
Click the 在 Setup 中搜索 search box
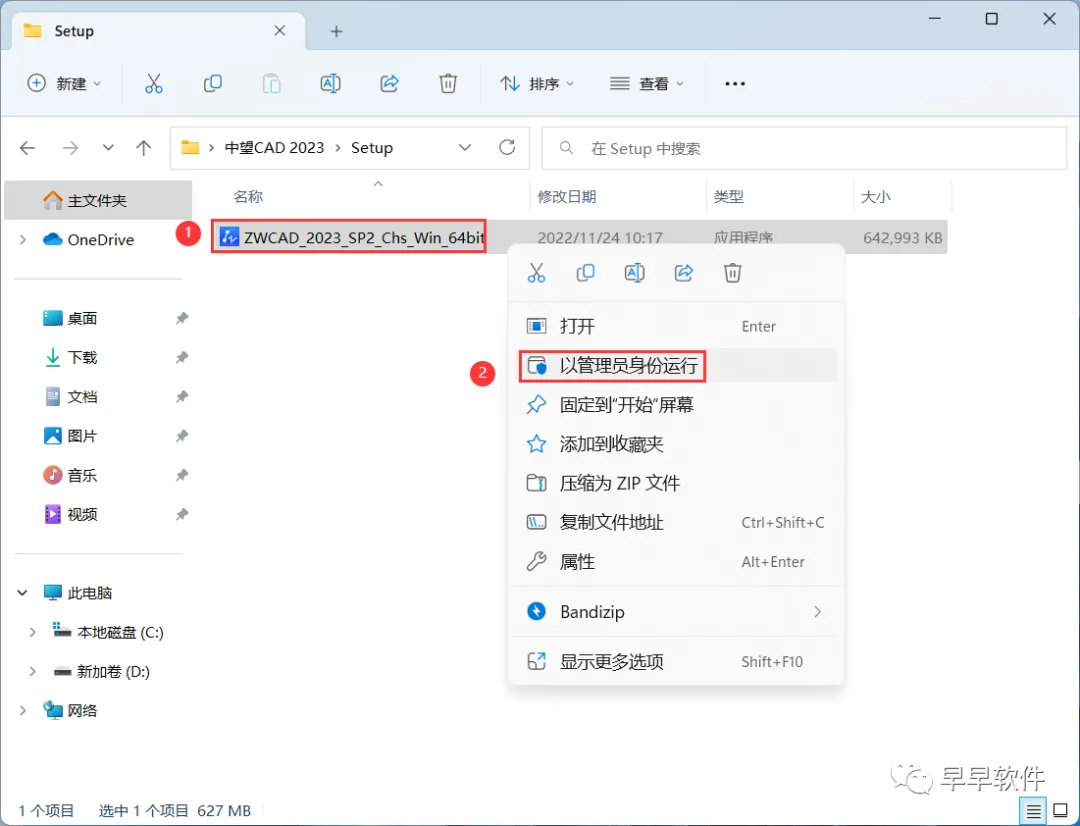click(804, 148)
